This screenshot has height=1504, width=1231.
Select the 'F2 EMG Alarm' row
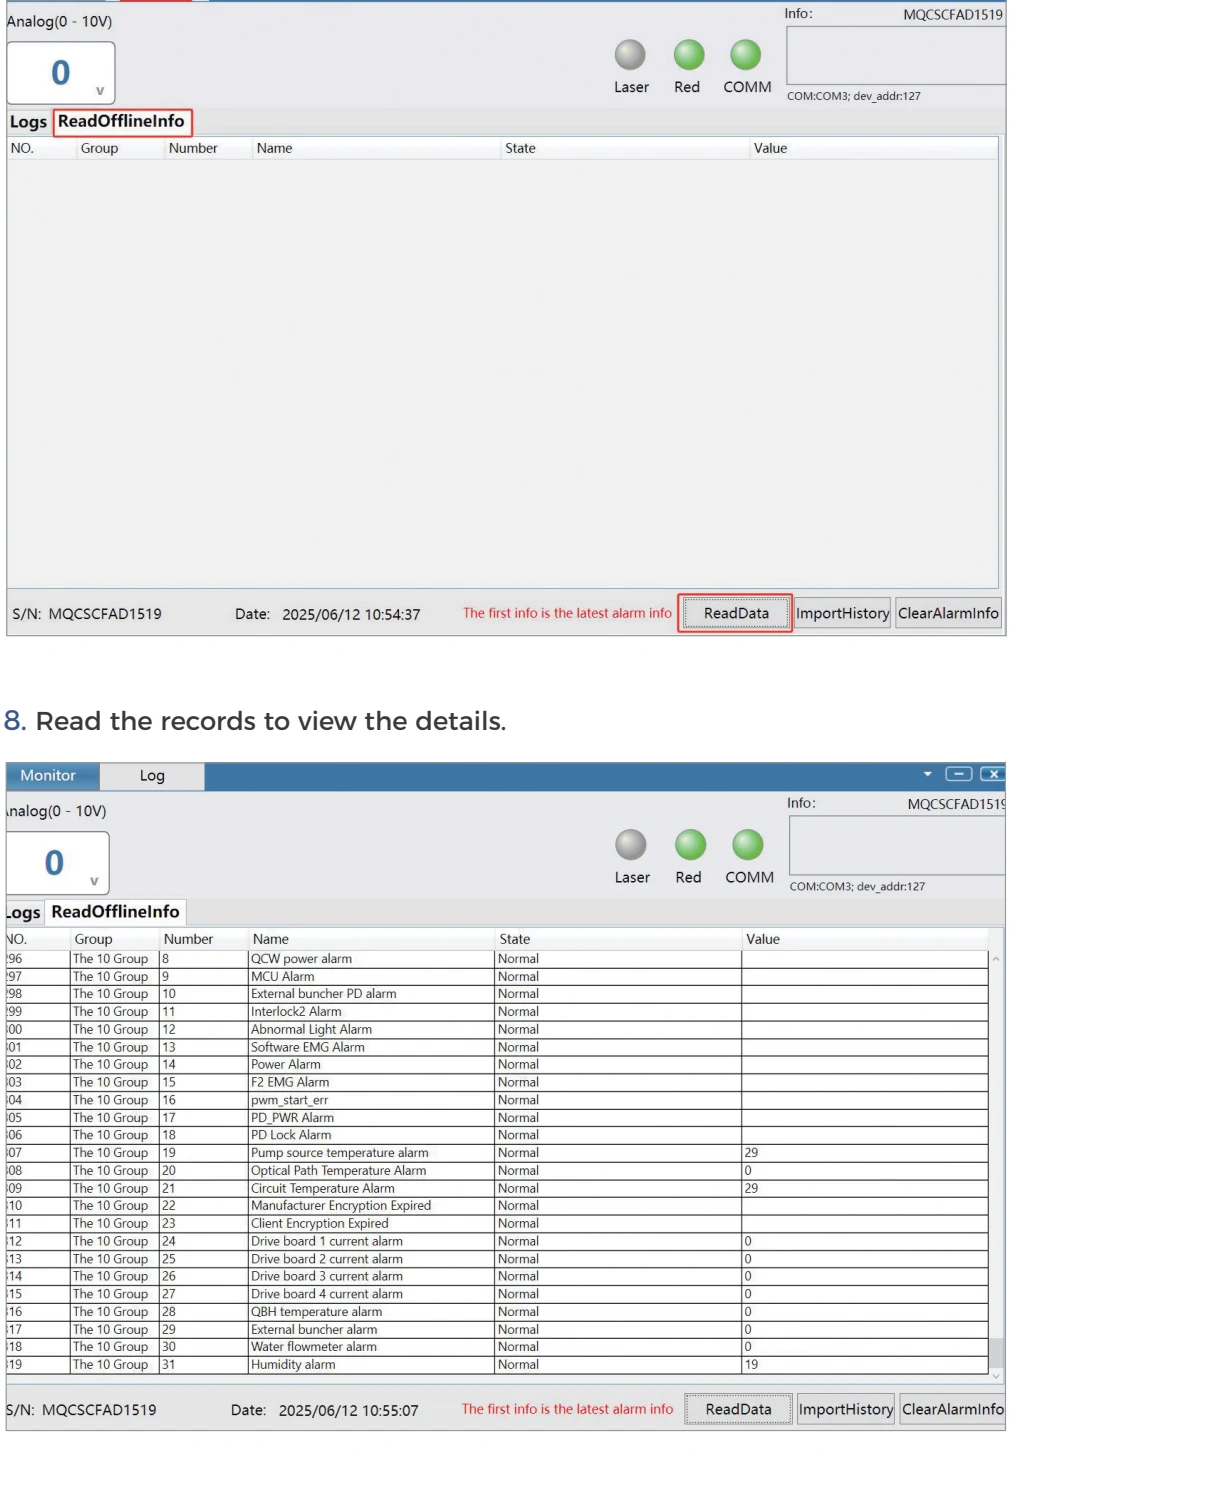click(x=497, y=1083)
